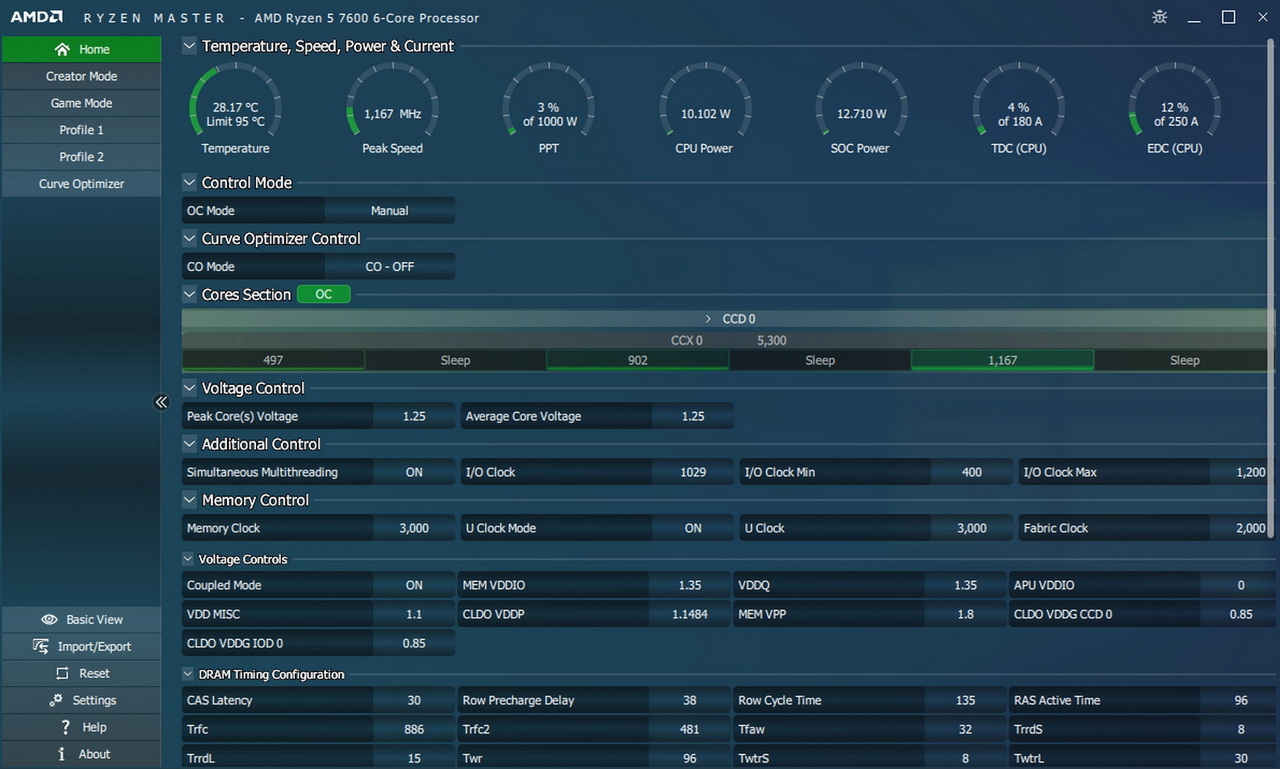1280x769 pixels.
Task: Open CO Mode CO - OFF selector
Action: 390,267
